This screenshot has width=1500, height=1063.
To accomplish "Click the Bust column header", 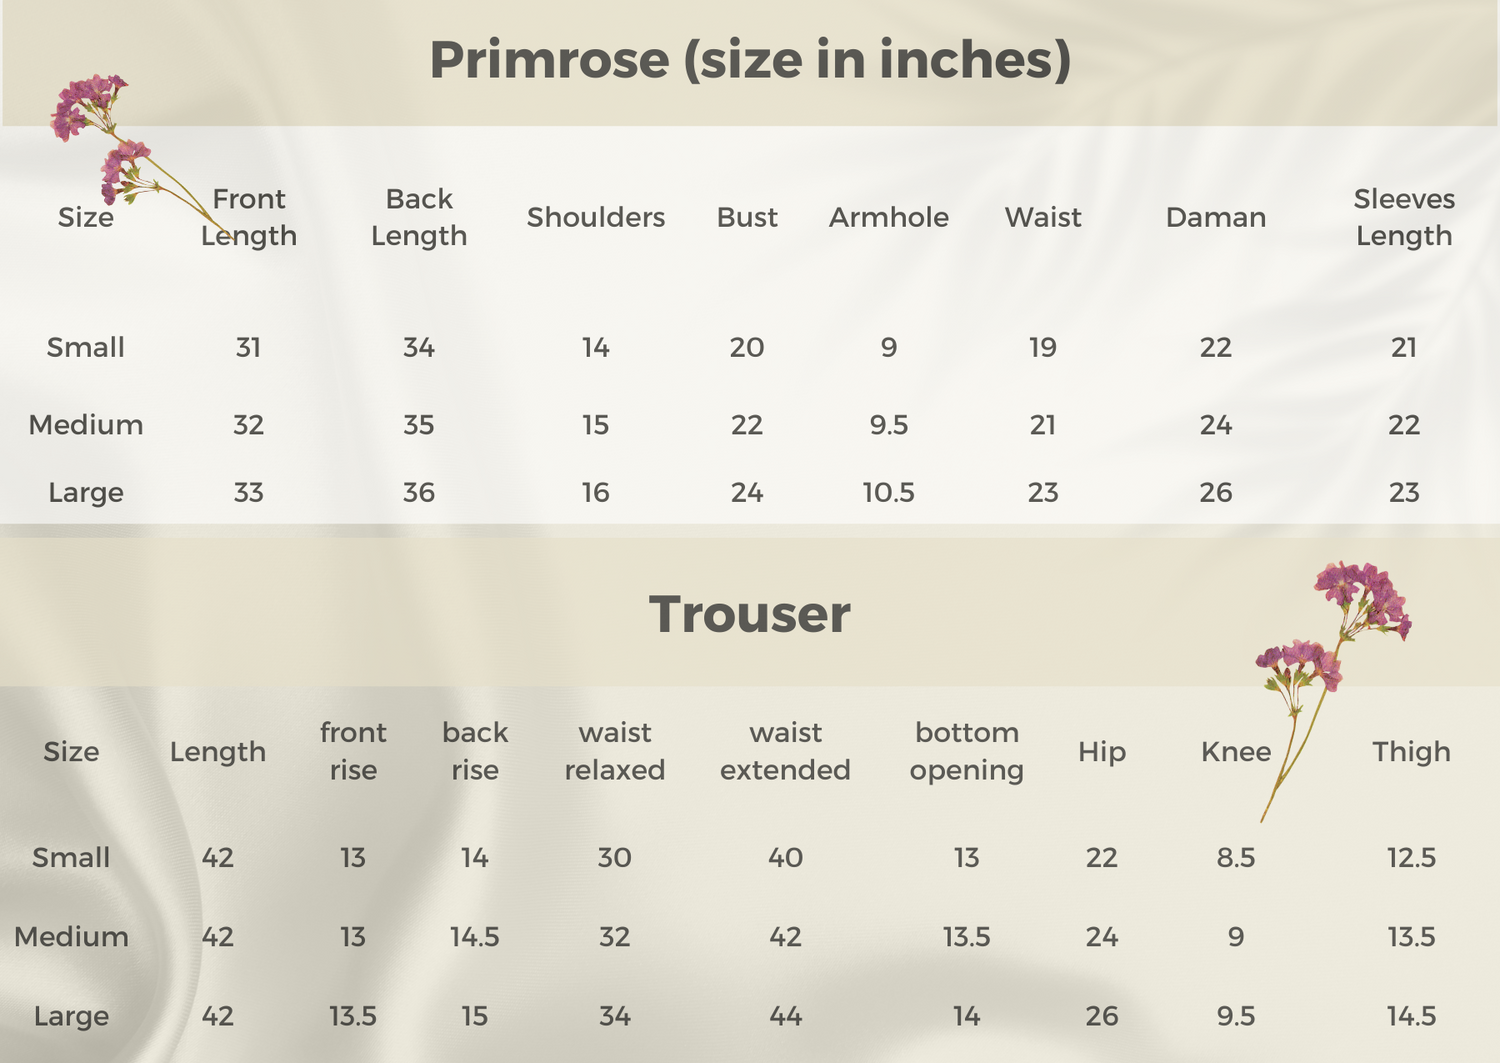I will click(747, 217).
